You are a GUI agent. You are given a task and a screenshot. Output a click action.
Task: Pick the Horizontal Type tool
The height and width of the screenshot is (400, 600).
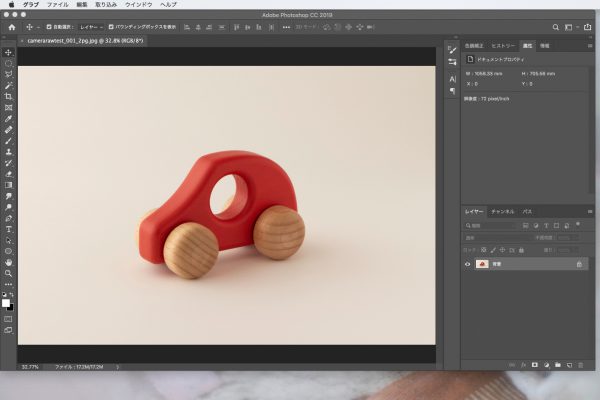(9, 229)
